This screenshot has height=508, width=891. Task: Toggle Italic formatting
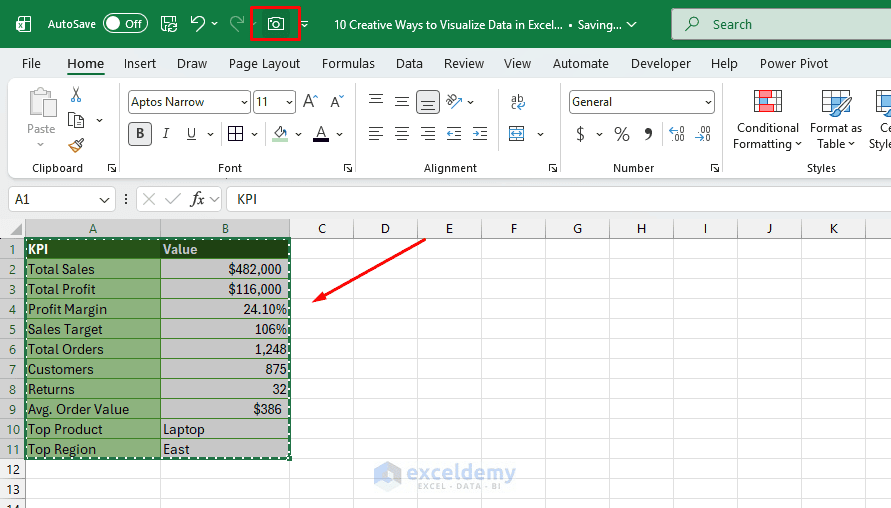coord(166,134)
